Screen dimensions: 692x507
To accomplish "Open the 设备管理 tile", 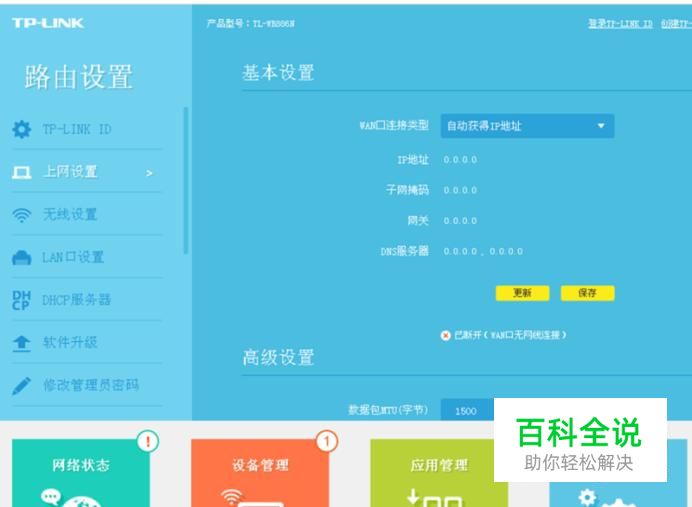I will [x=260, y=473].
